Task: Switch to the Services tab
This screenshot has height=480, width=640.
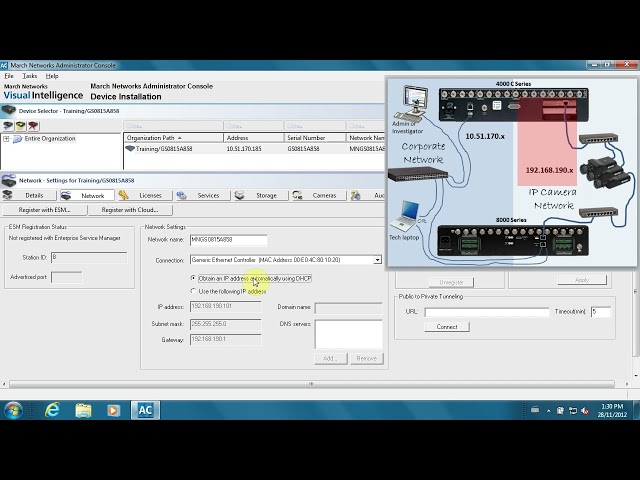Action: coord(203,196)
